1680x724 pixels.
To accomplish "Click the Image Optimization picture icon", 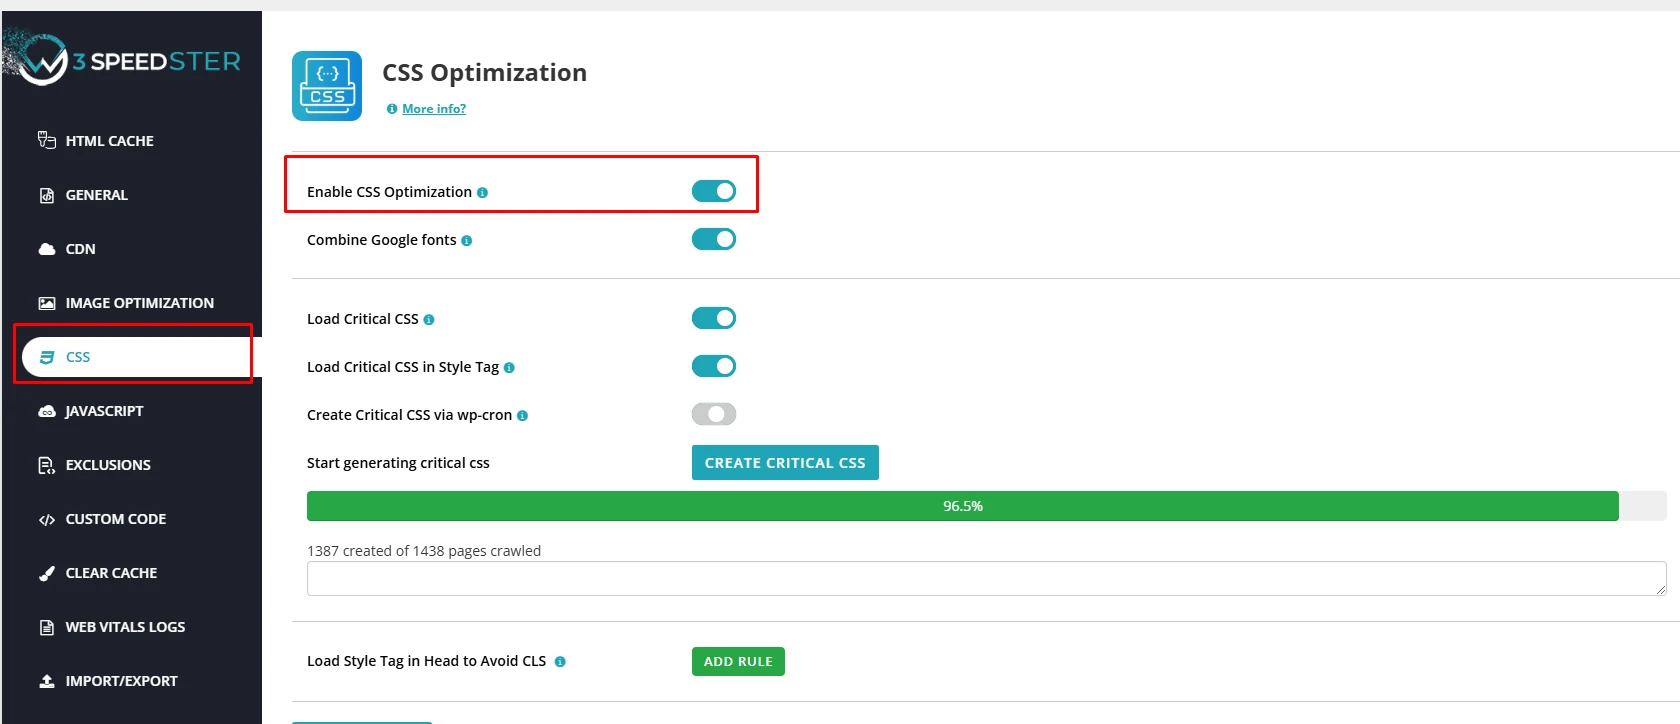I will 47,303.
